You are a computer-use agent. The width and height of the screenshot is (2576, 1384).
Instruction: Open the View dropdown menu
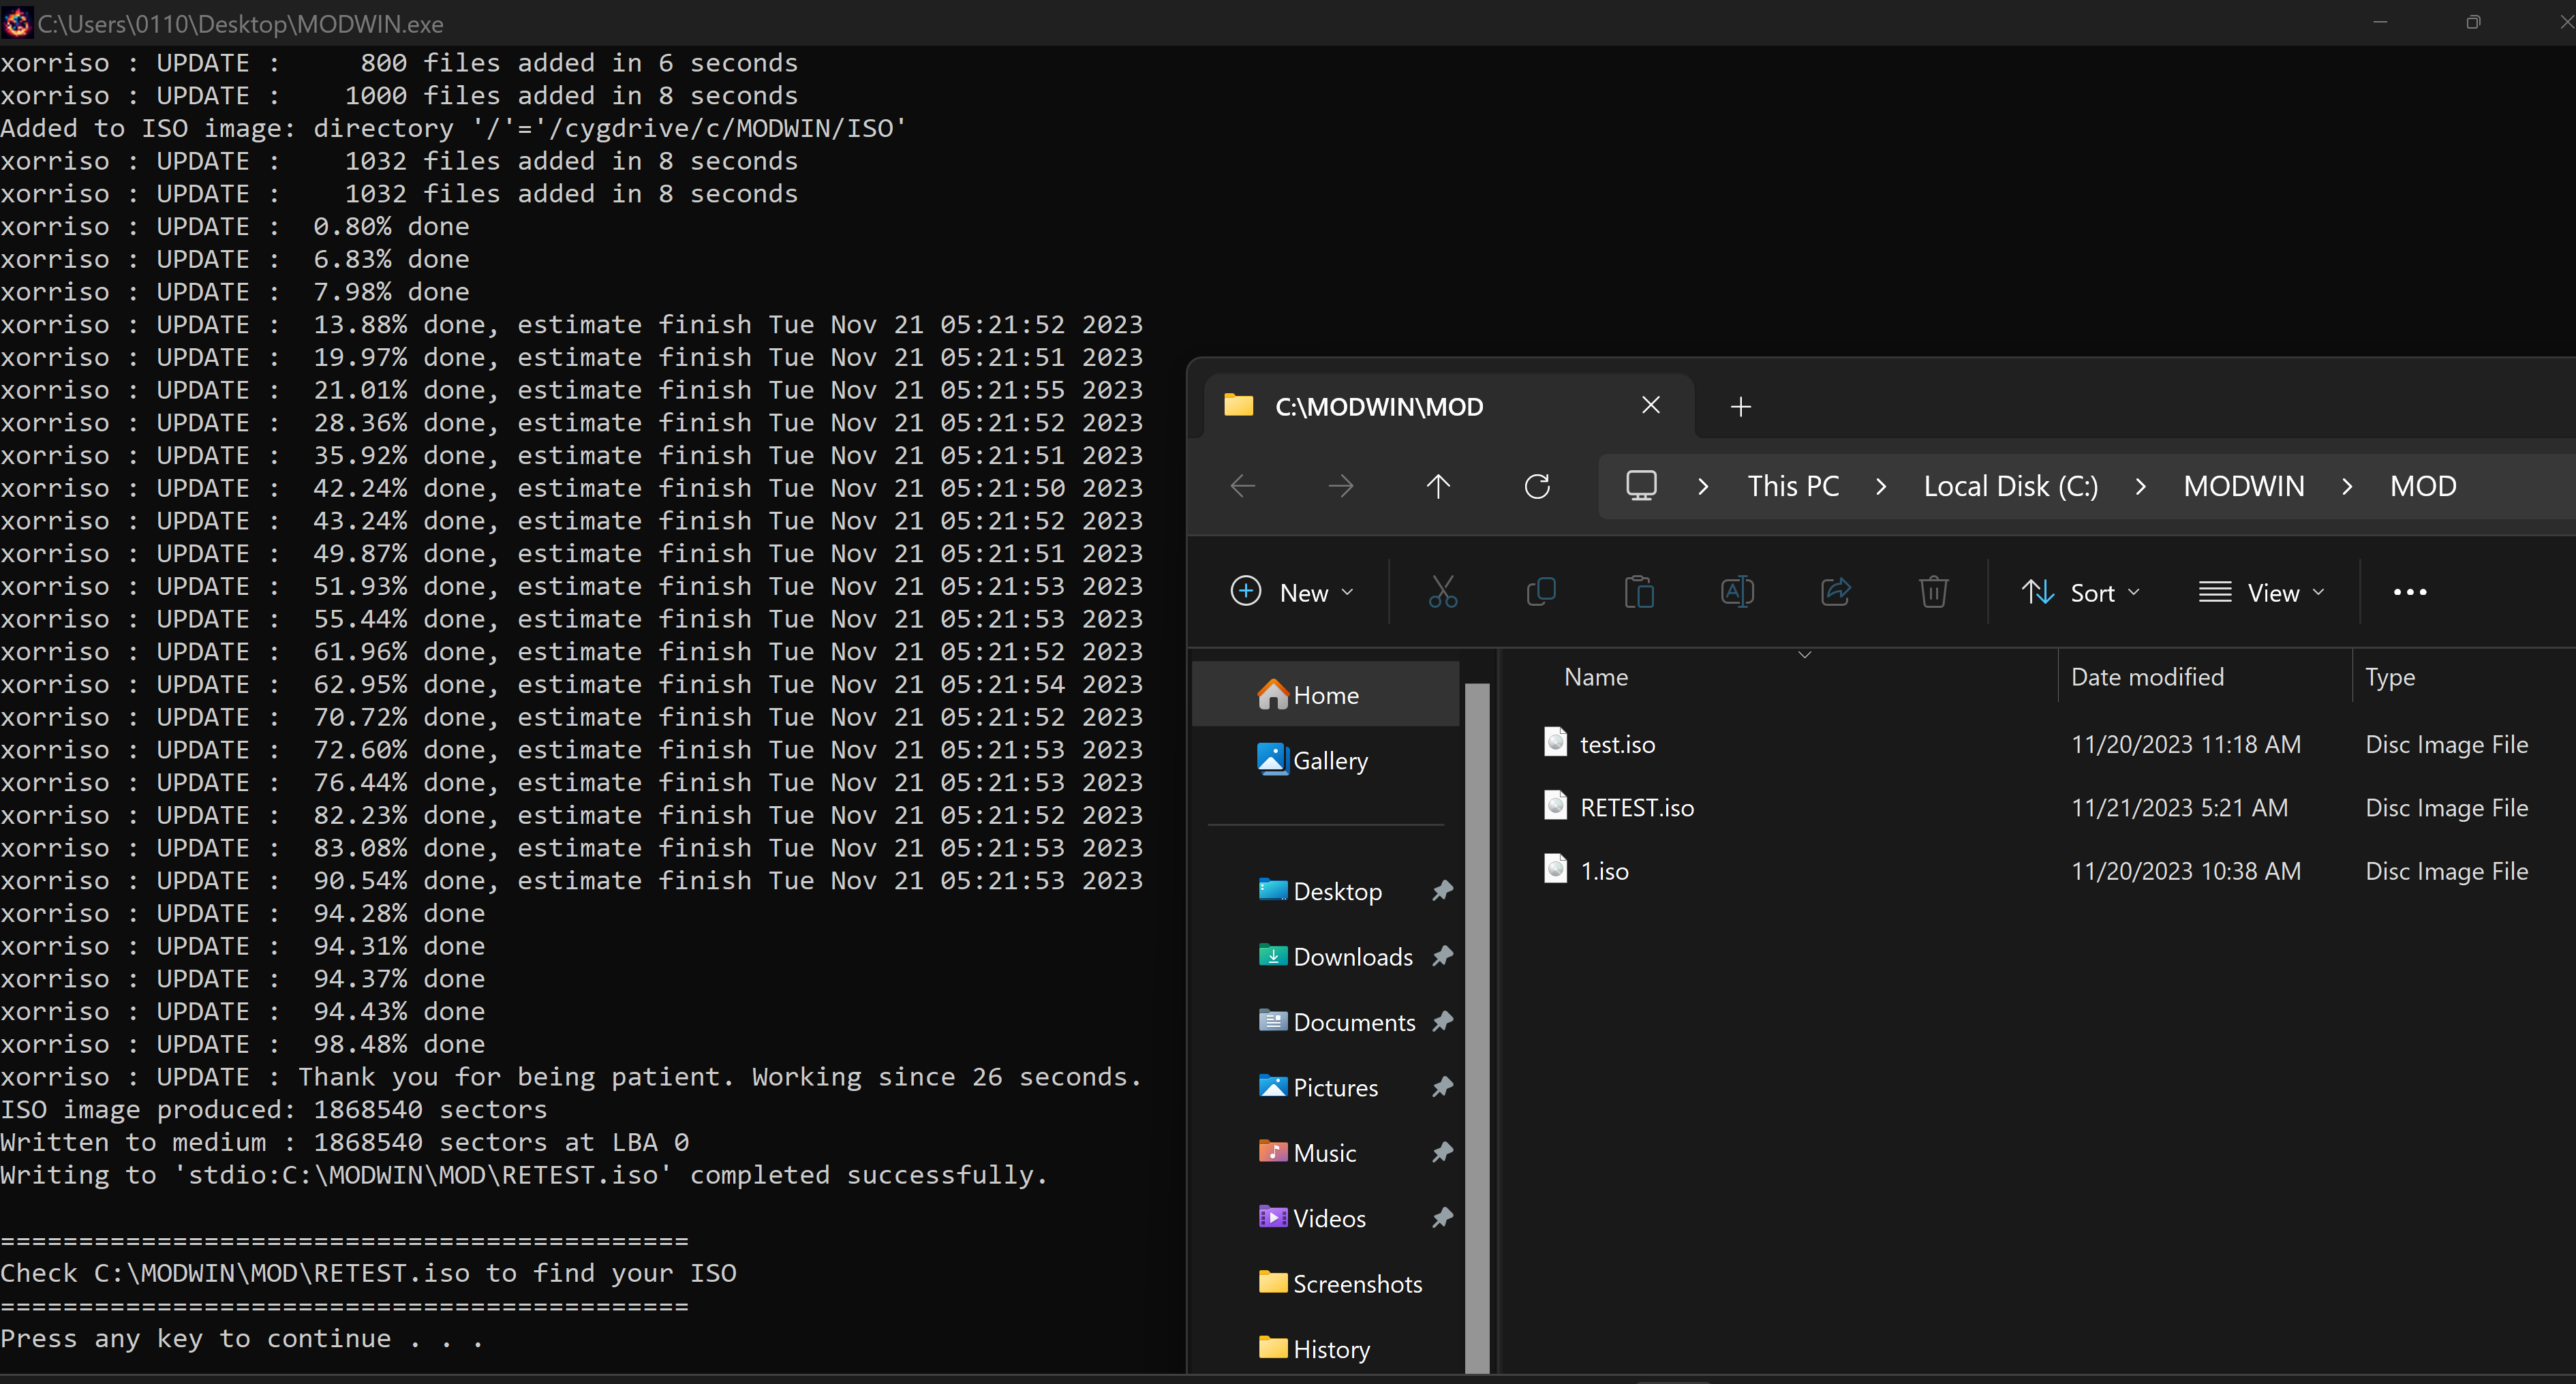click(x=2262, y=592)
